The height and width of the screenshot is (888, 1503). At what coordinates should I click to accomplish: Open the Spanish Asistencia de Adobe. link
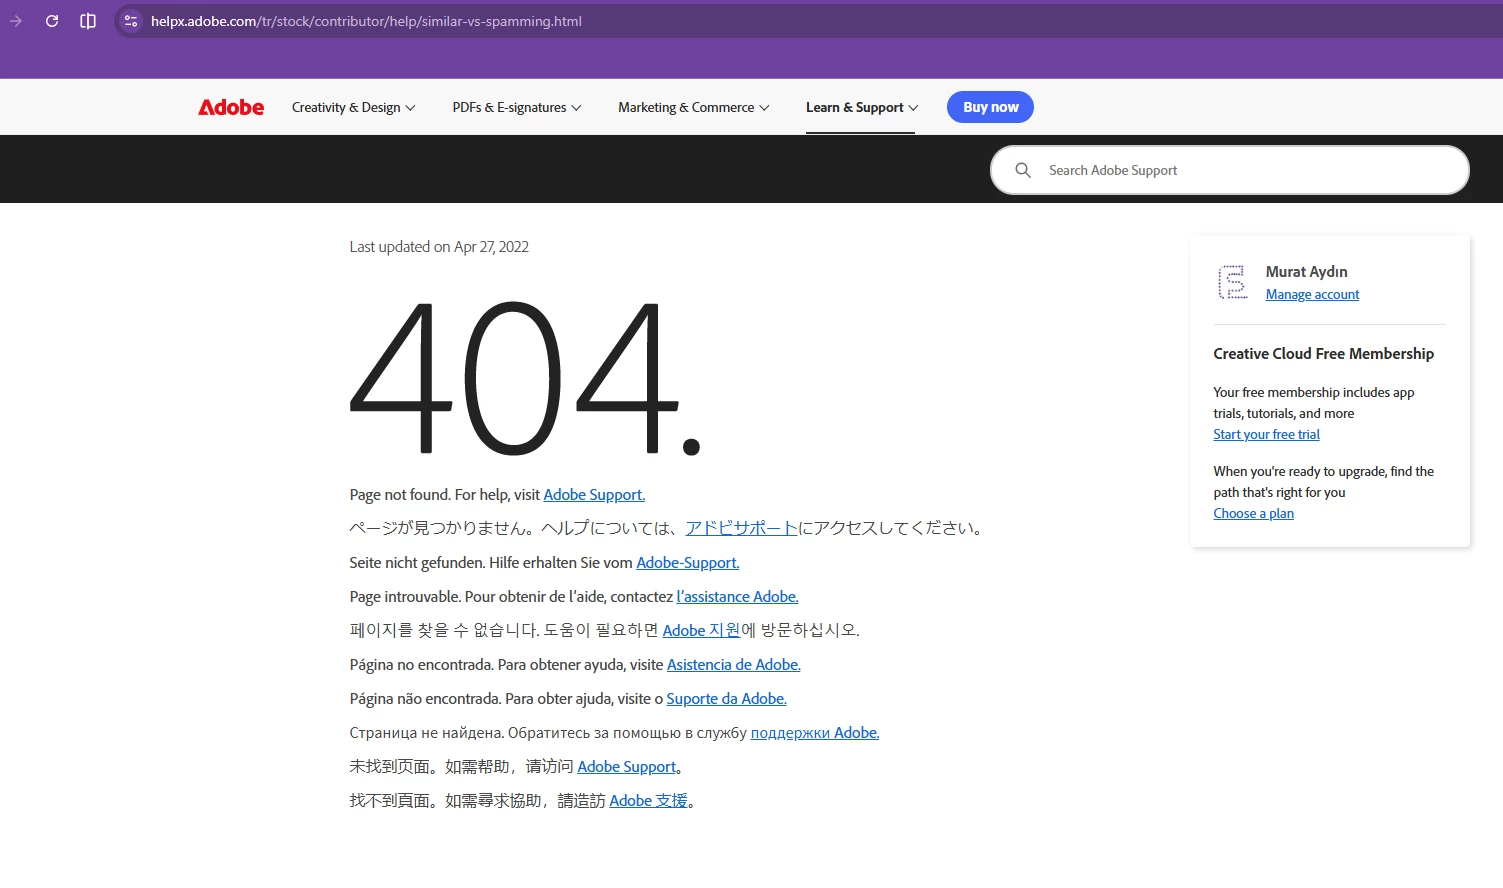734,665
